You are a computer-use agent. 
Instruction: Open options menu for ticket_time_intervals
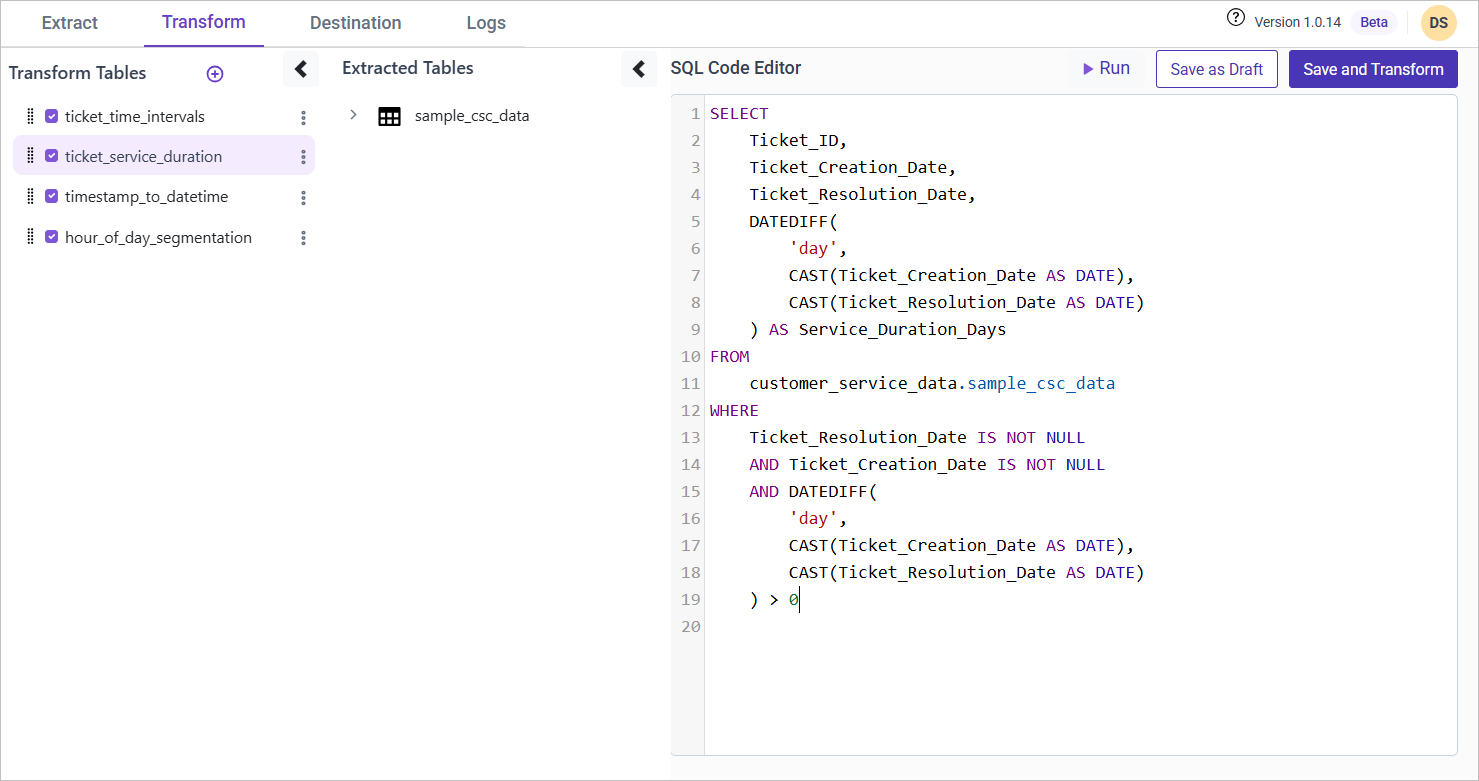click(303, 118)
